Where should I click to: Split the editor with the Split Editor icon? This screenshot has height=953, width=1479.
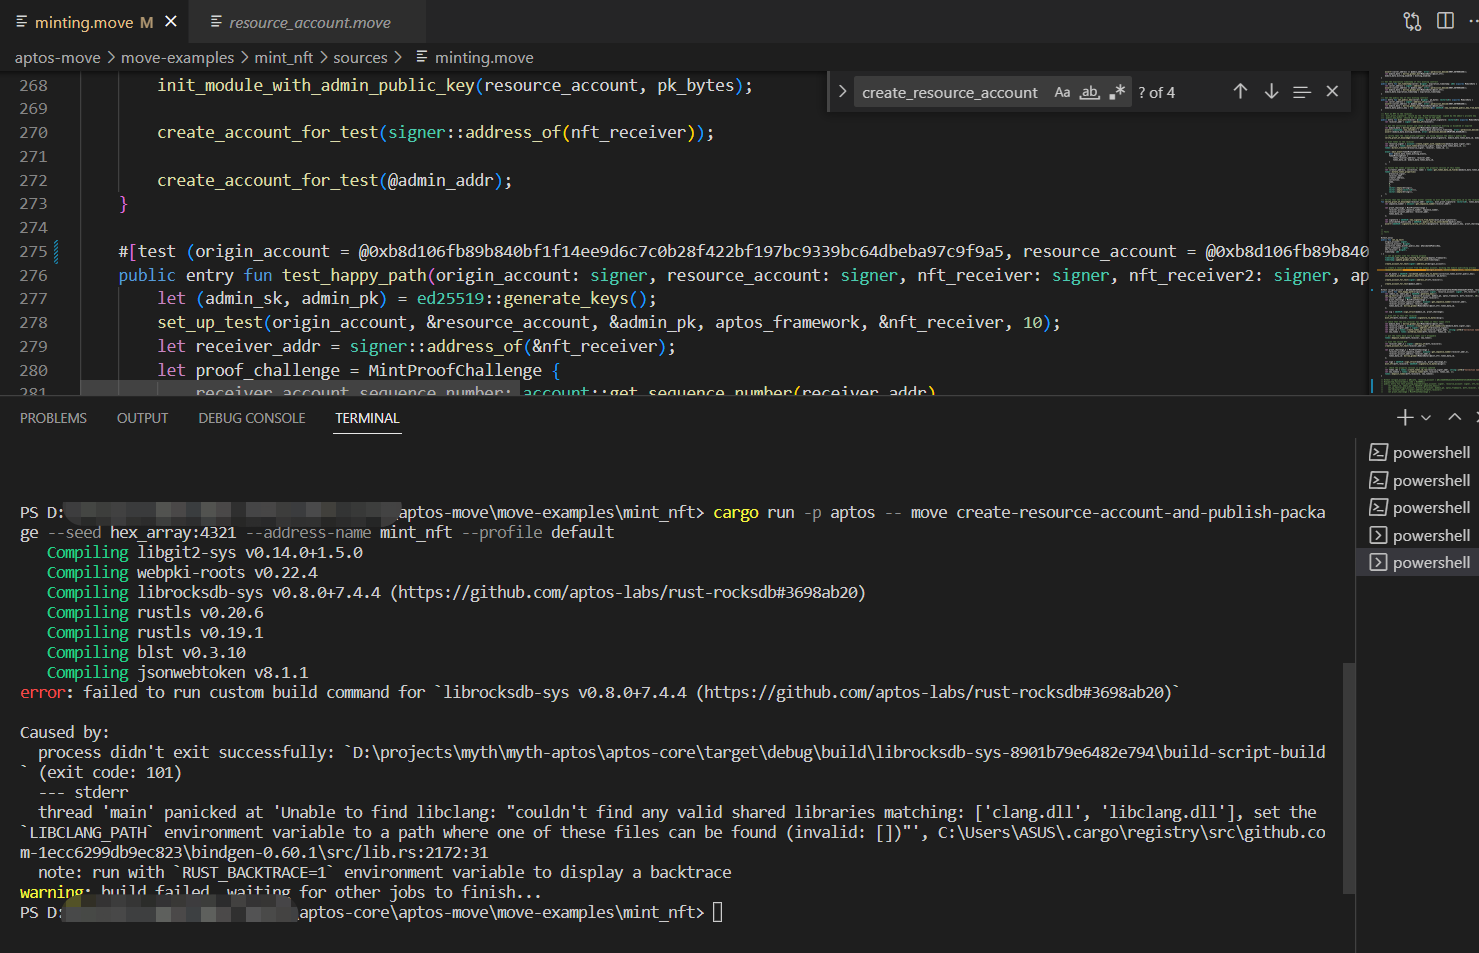1445,21
